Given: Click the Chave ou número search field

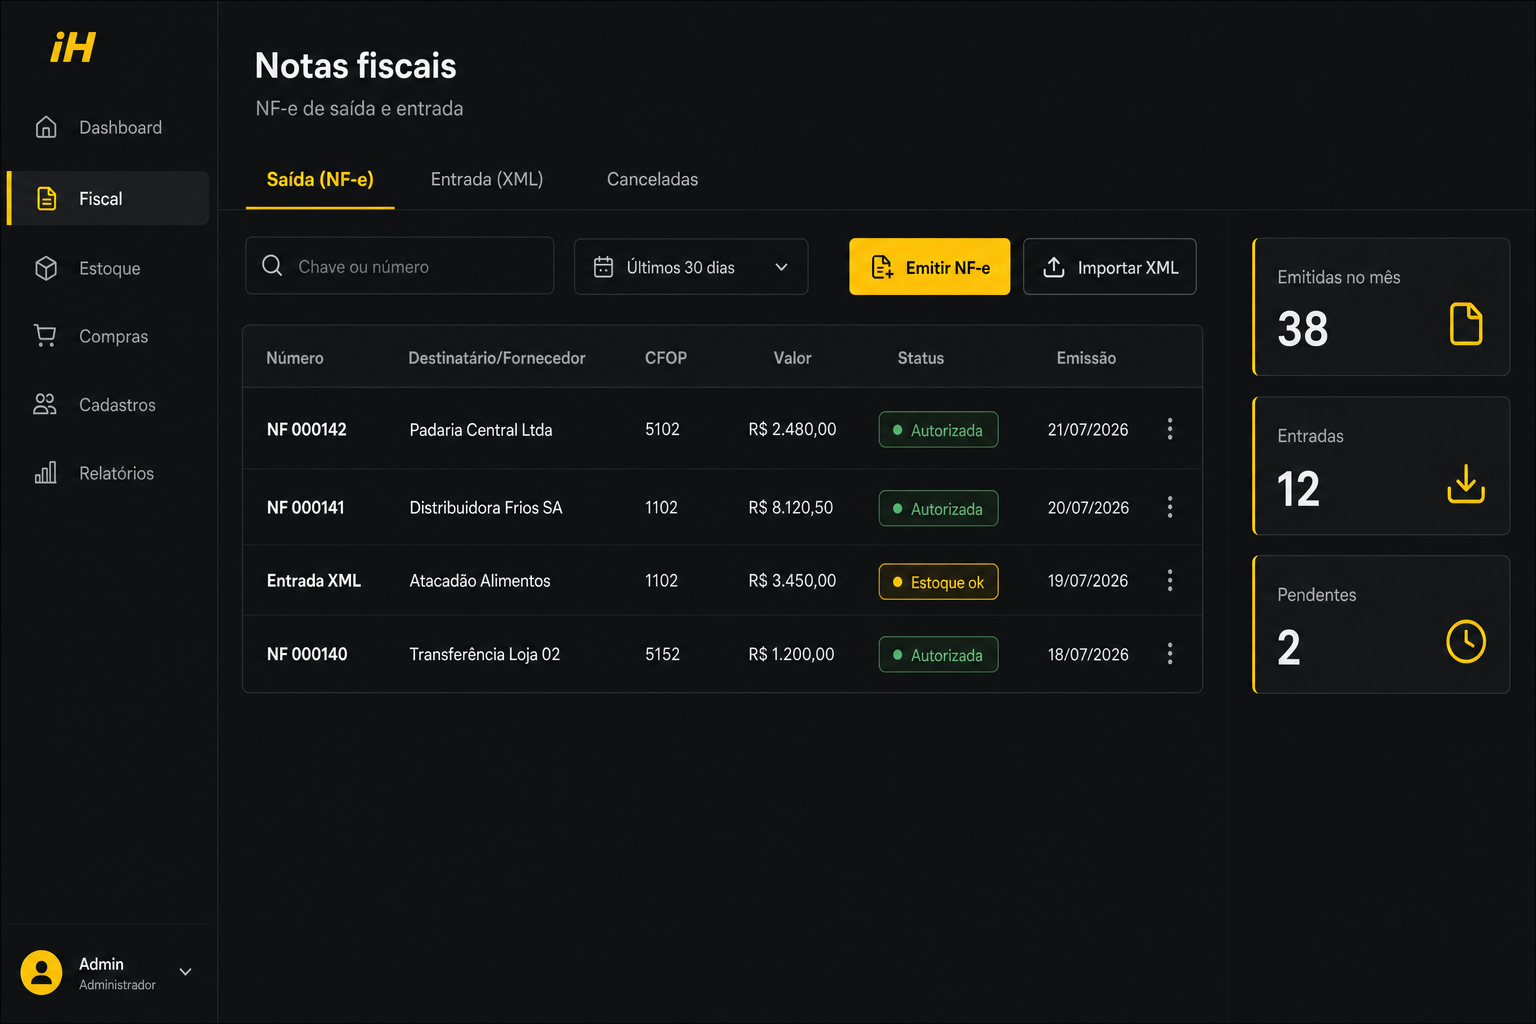Looking at the screenshot, I should coord(400,266).
